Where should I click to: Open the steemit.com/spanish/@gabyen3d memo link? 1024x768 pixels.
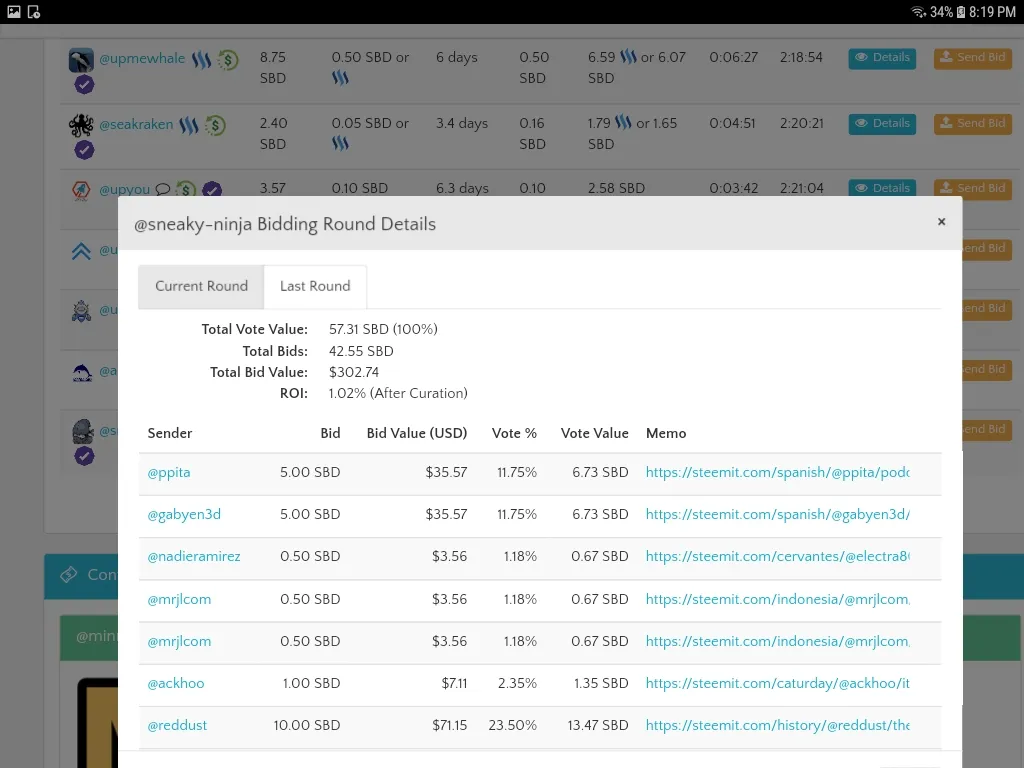[x=778, y=515]
